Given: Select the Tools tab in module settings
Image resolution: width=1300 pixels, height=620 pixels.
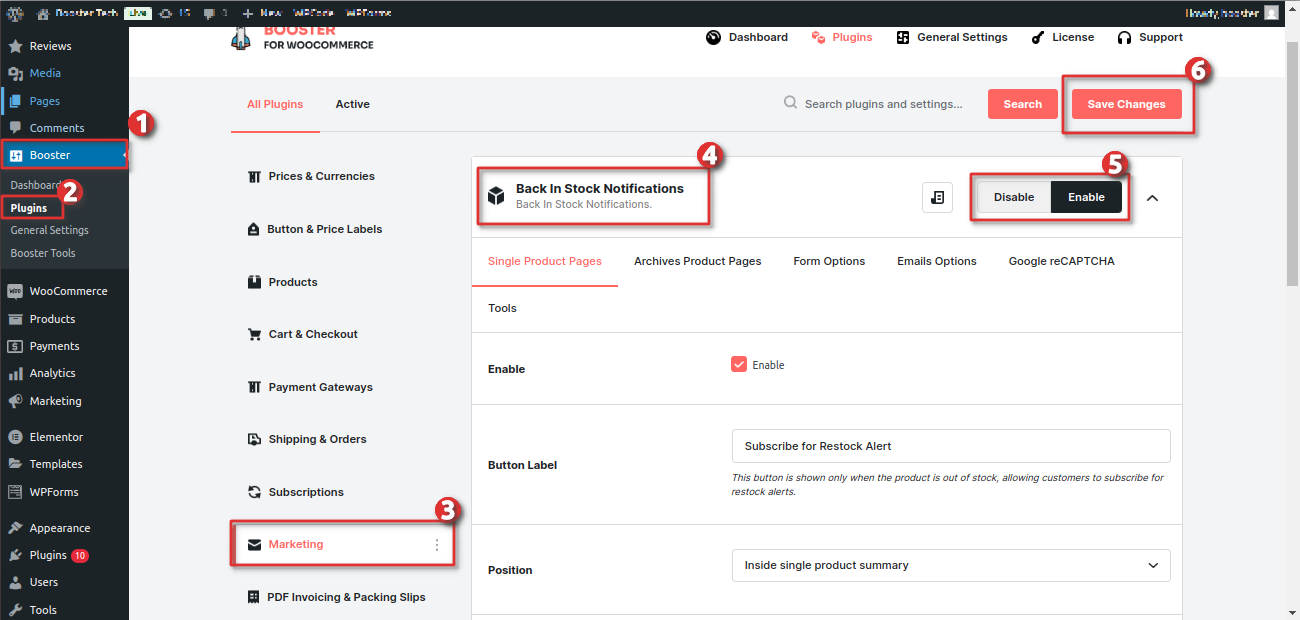Looking at the screenshot, I should pyautogui.click(x=502, y=308).
